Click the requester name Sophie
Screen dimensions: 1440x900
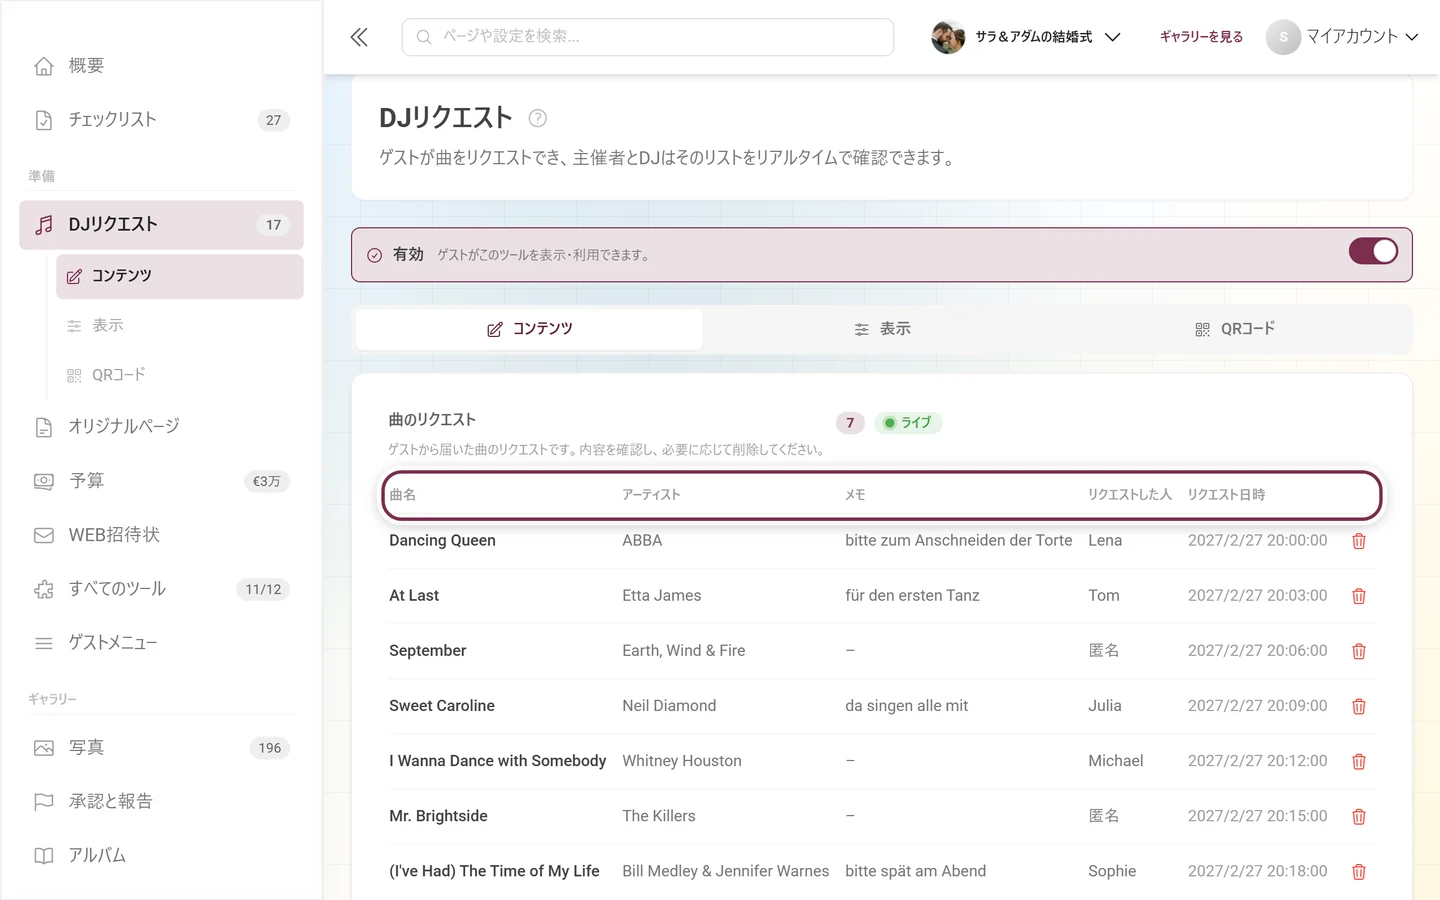pyautogui.click(x=1112, y=872)
